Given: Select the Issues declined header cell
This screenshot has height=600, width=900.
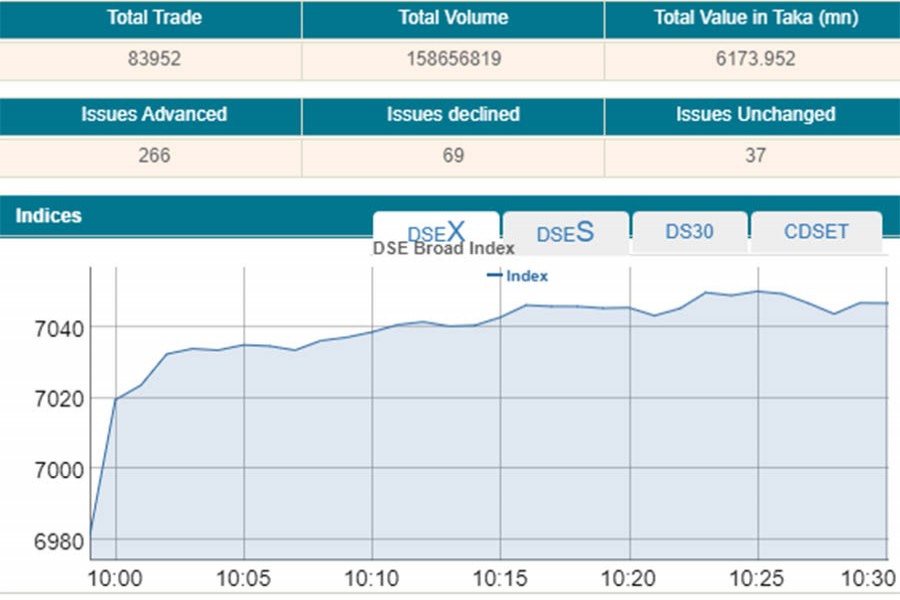Looking at the screenshot, I should tap(453, 114).
